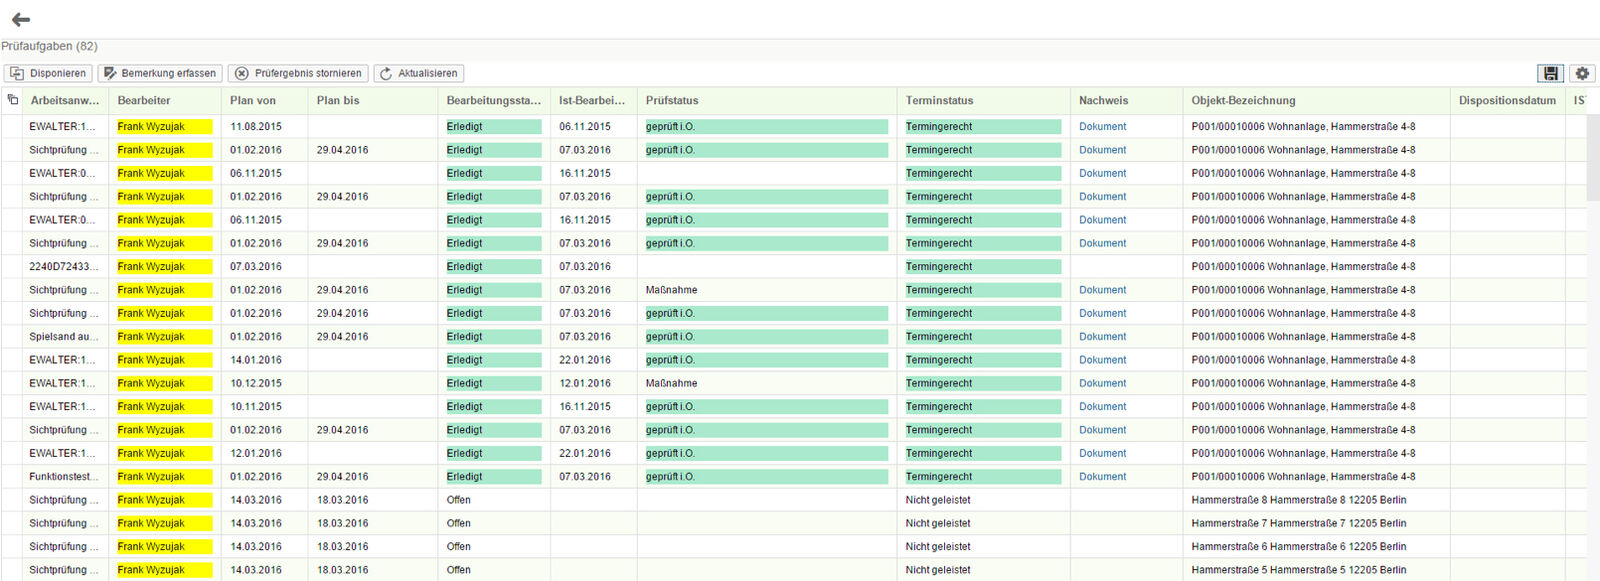Click Bemerkung erfassen pencil button
The width and height of the screenshot is (1600, 581).
[160, 73]
